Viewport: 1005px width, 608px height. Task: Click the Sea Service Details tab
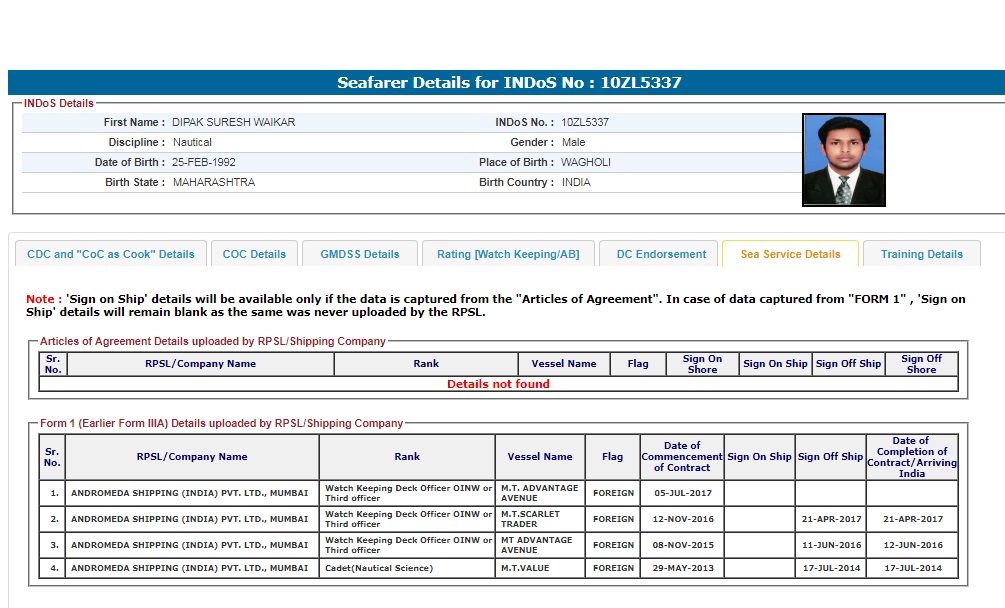pyautogui.click(x=790, y=254)
